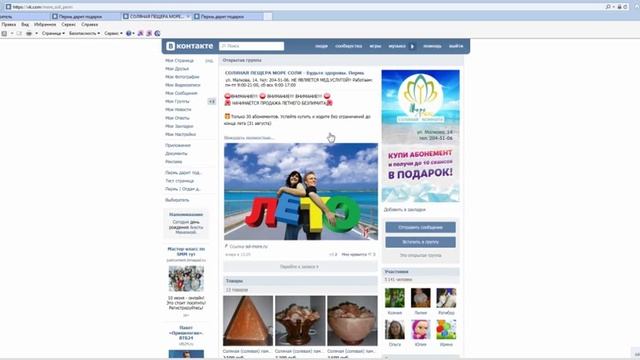
Task: Open 'Приложения' in left sidebar
Action: (178, 145)
